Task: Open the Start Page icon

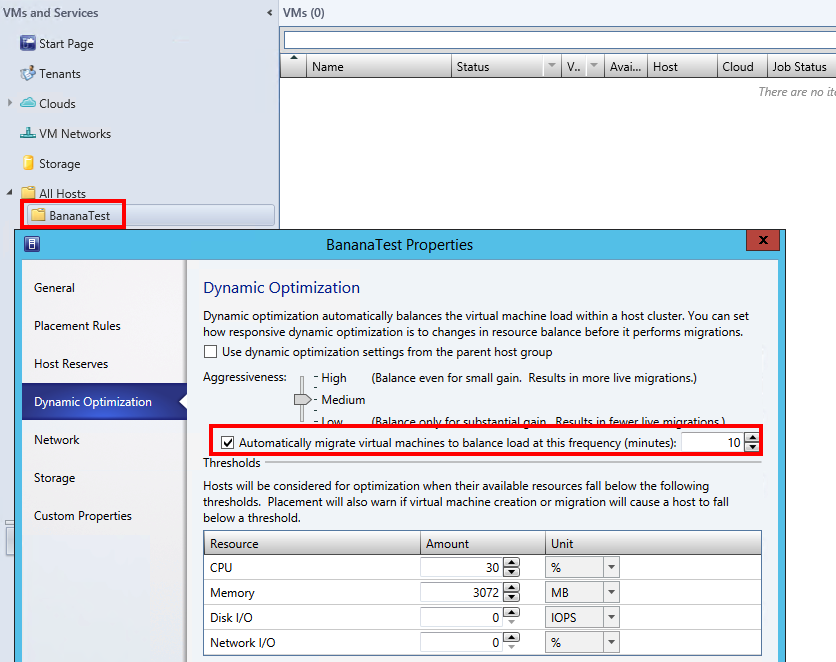Action: (28, 43)
